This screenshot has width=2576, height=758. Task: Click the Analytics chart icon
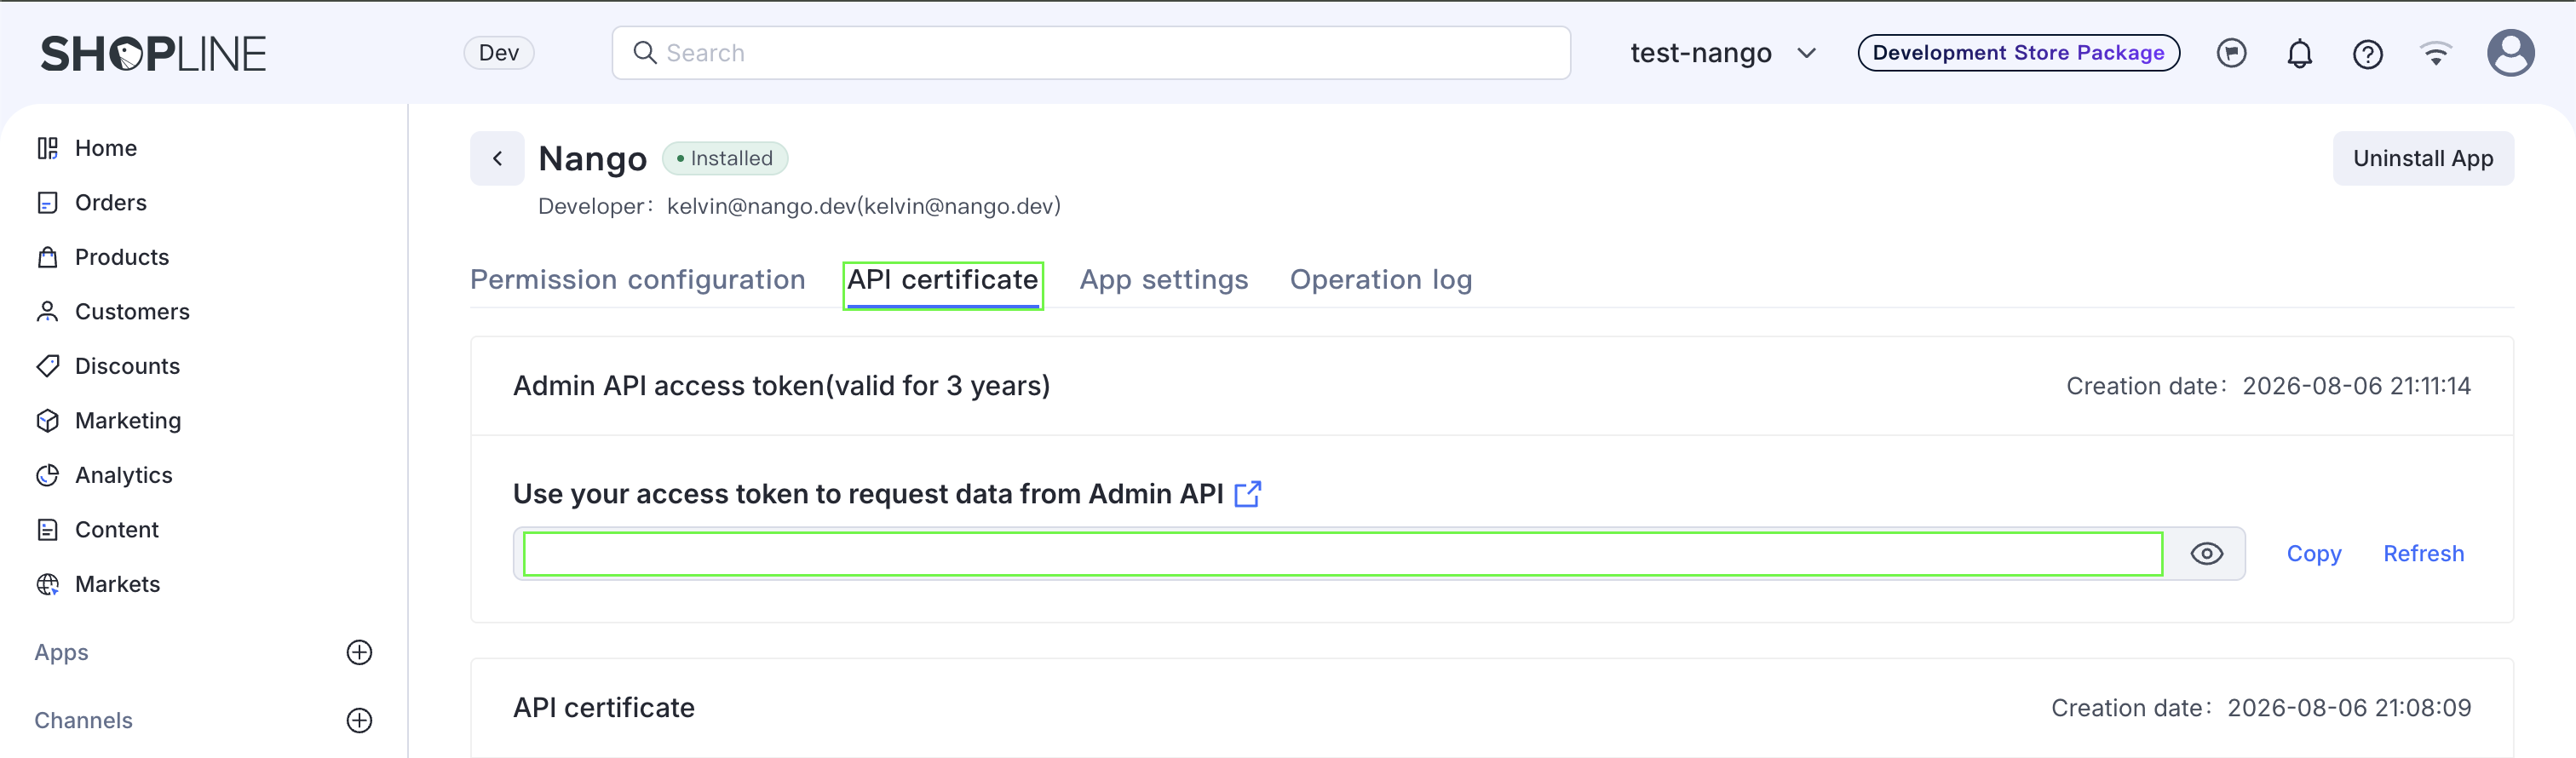47,475
